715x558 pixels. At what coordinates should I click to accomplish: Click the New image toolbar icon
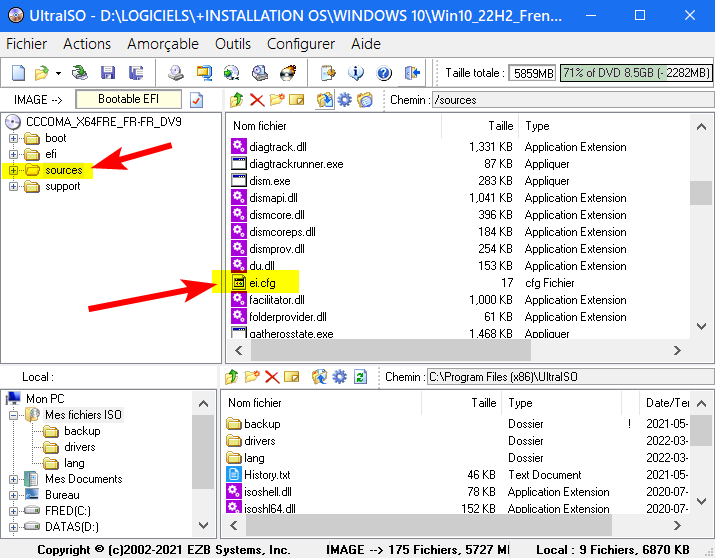pyautogui.click(x=18, y=73)
